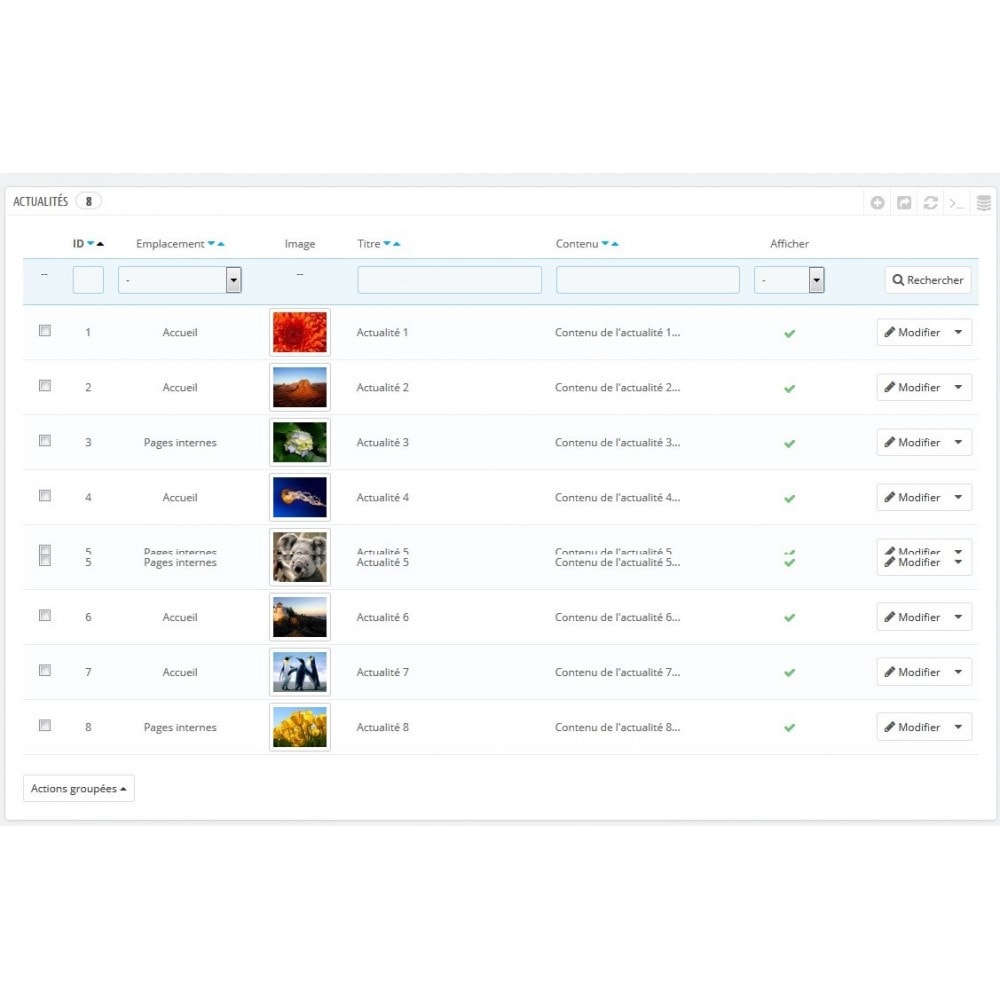The height and width of the screenshot is (1000, 1000).
Task: Expand Modifier options arrow for Actualité 3
Action: coord(959,442)
